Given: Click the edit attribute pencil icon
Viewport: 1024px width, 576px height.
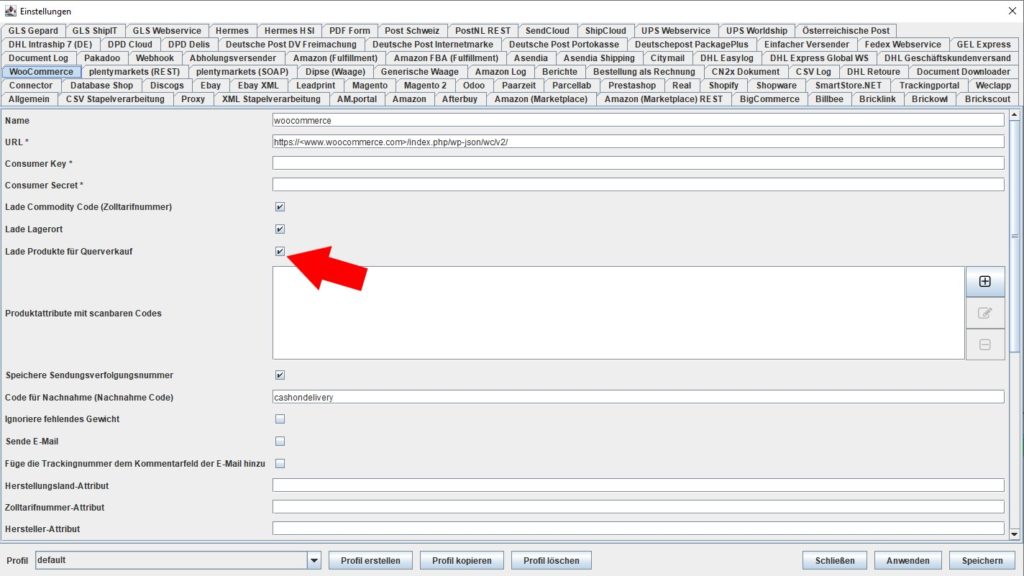Looking at the screenshot, I should pyautogui.click(x=985, y=313).
